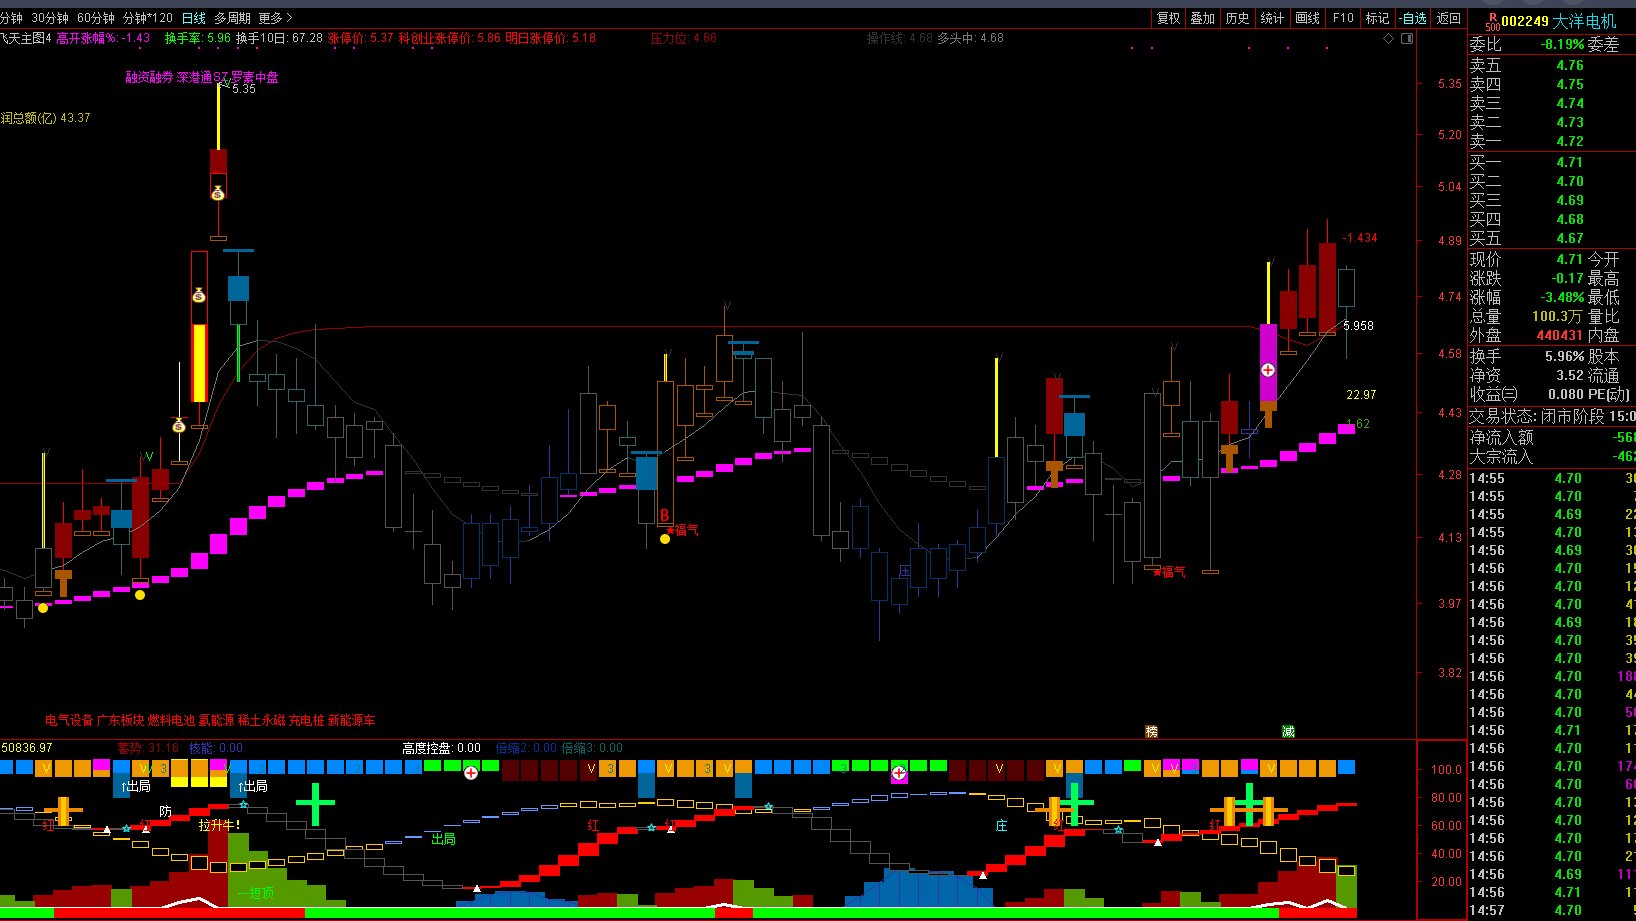The width and height of the screenshot is (1636, 921).
Task: Open the 多周期 multi-period view
Action: [x=232, y=18]
